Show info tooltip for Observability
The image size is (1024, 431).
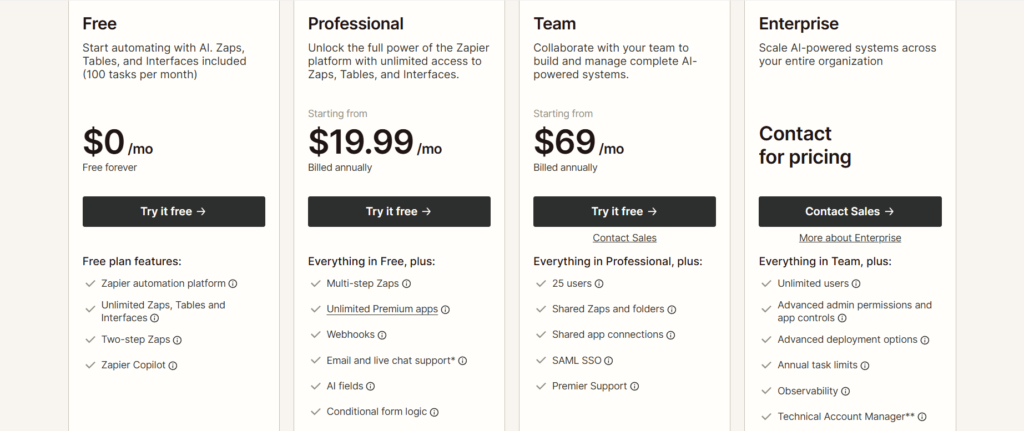[846, 391]
